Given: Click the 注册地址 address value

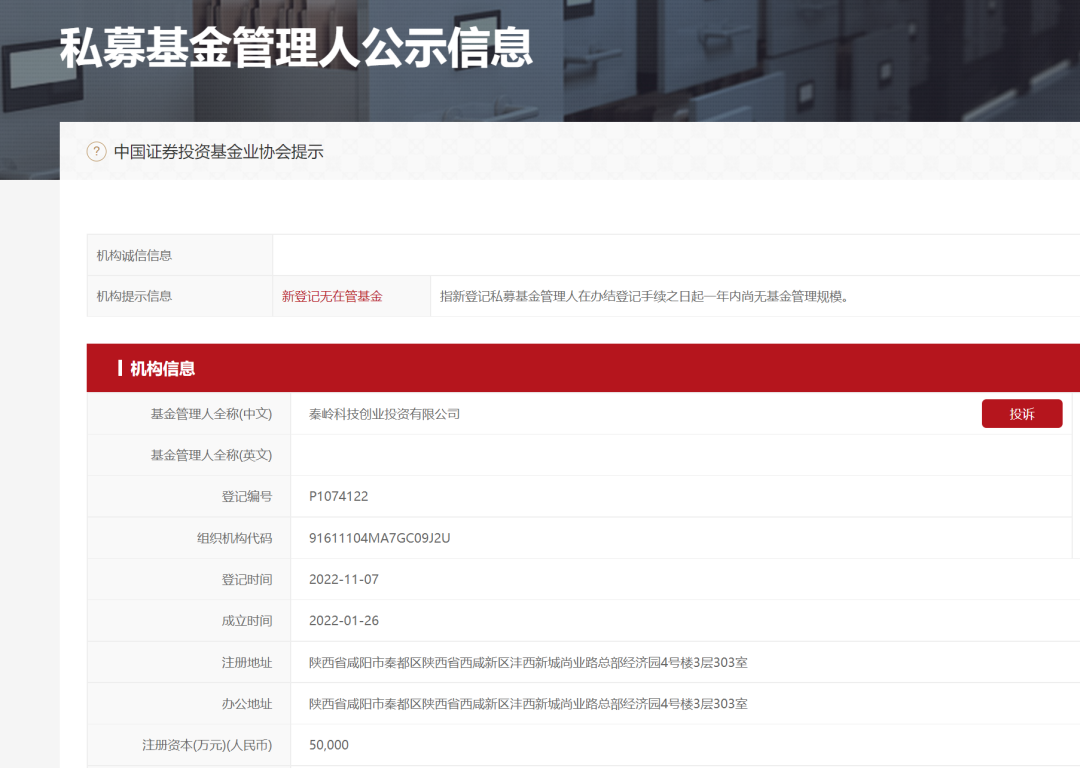Looking at the screenshot, I should click(x=528, y=662).
